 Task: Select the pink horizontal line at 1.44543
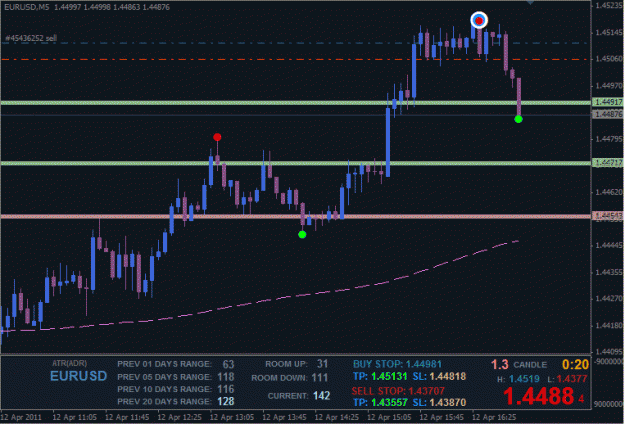(x=295, y=216)
